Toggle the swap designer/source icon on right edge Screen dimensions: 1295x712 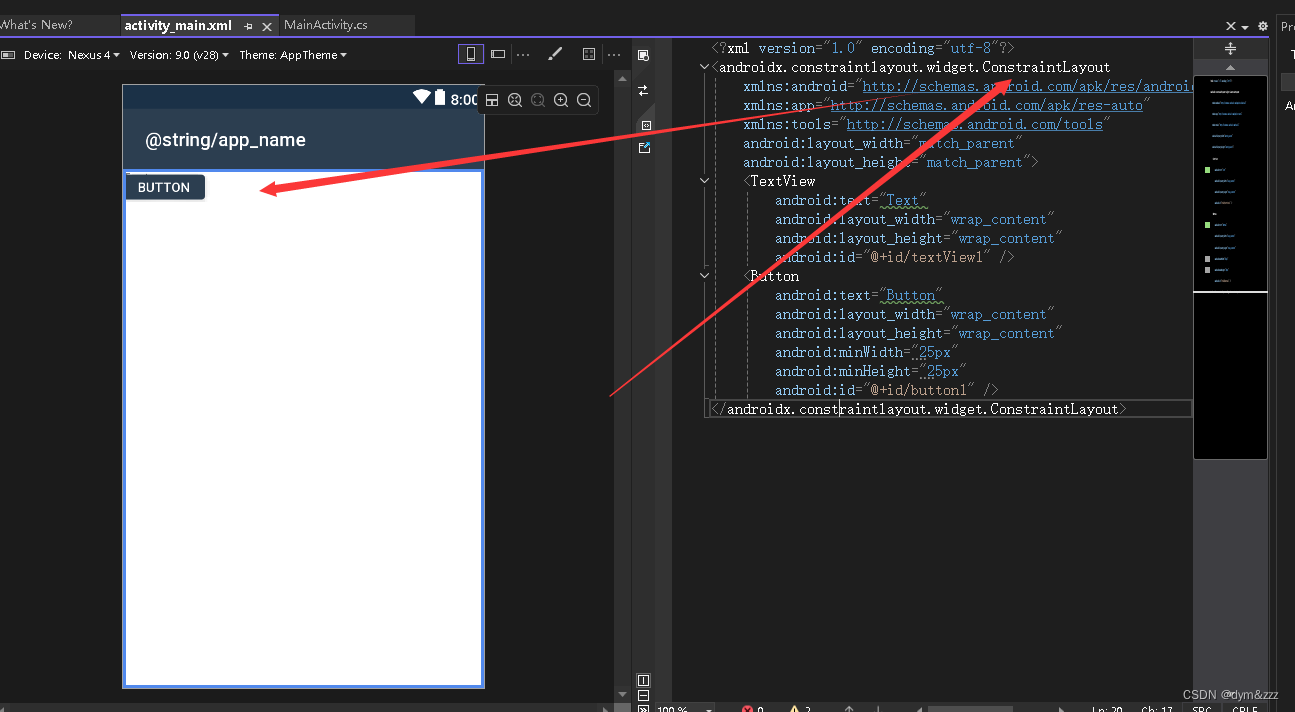pyautogui.click(x=643, y=89)
